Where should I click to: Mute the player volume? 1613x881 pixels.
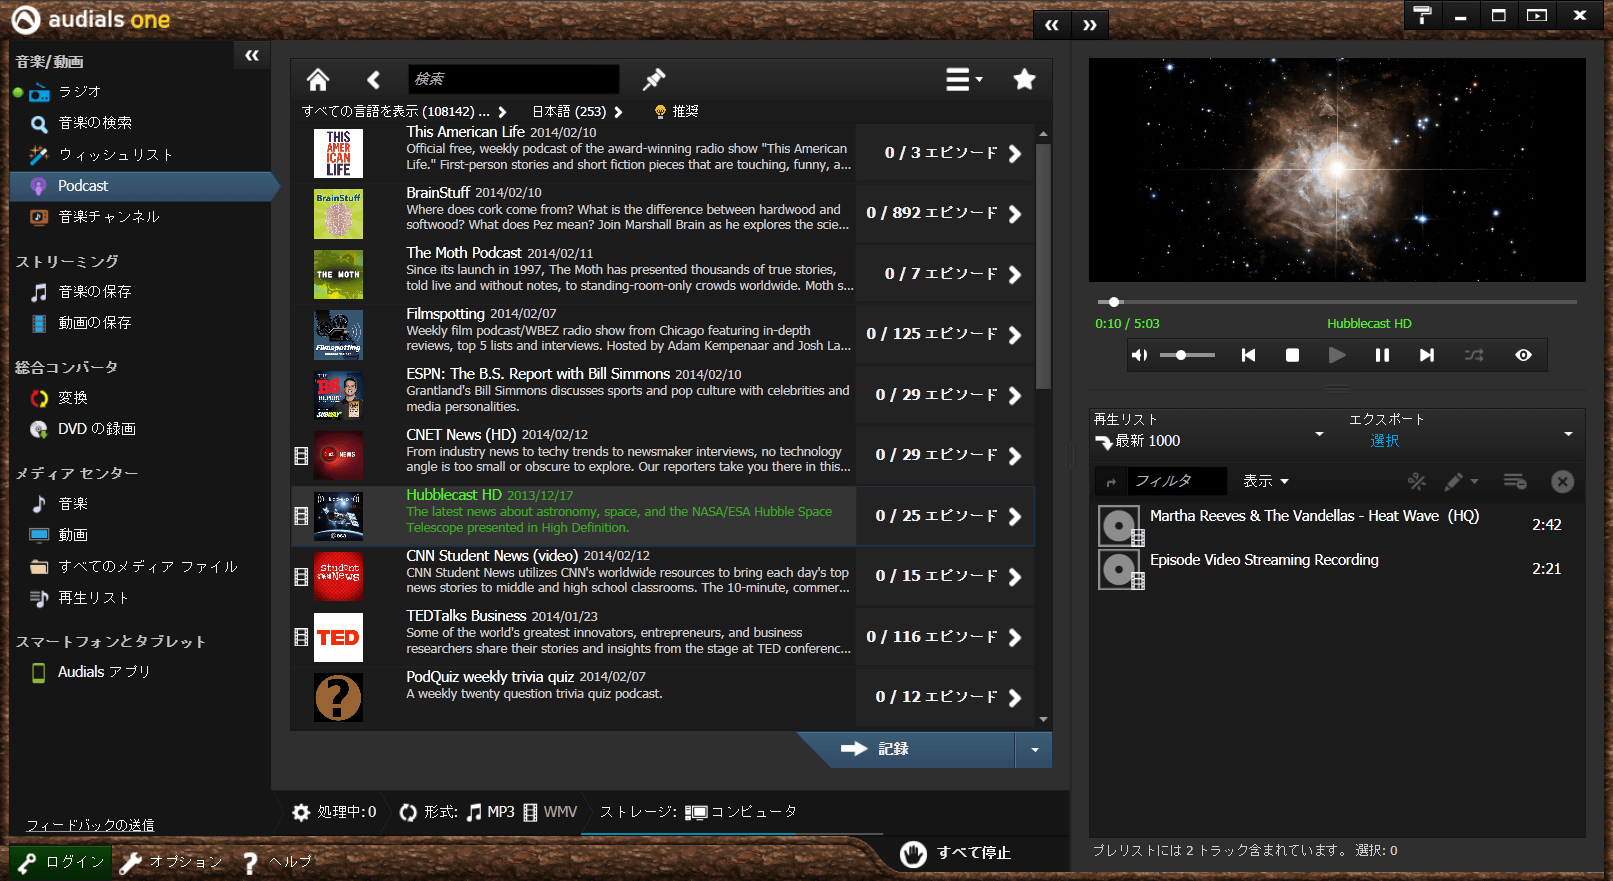coord(1138,355)
